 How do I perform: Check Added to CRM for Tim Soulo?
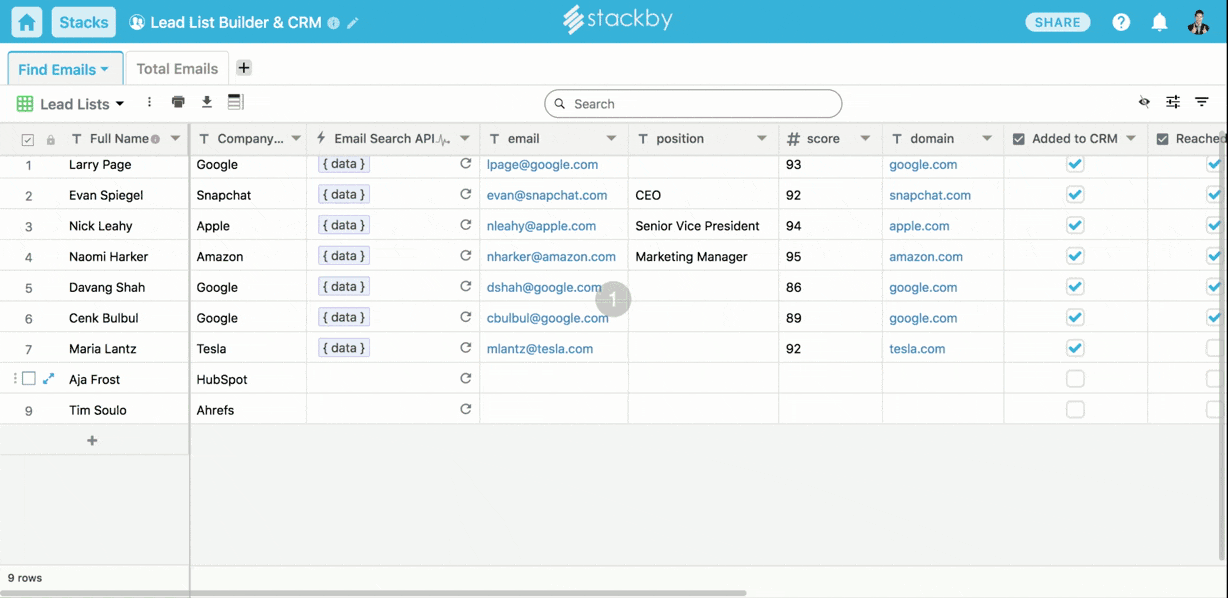(1075, 410)
